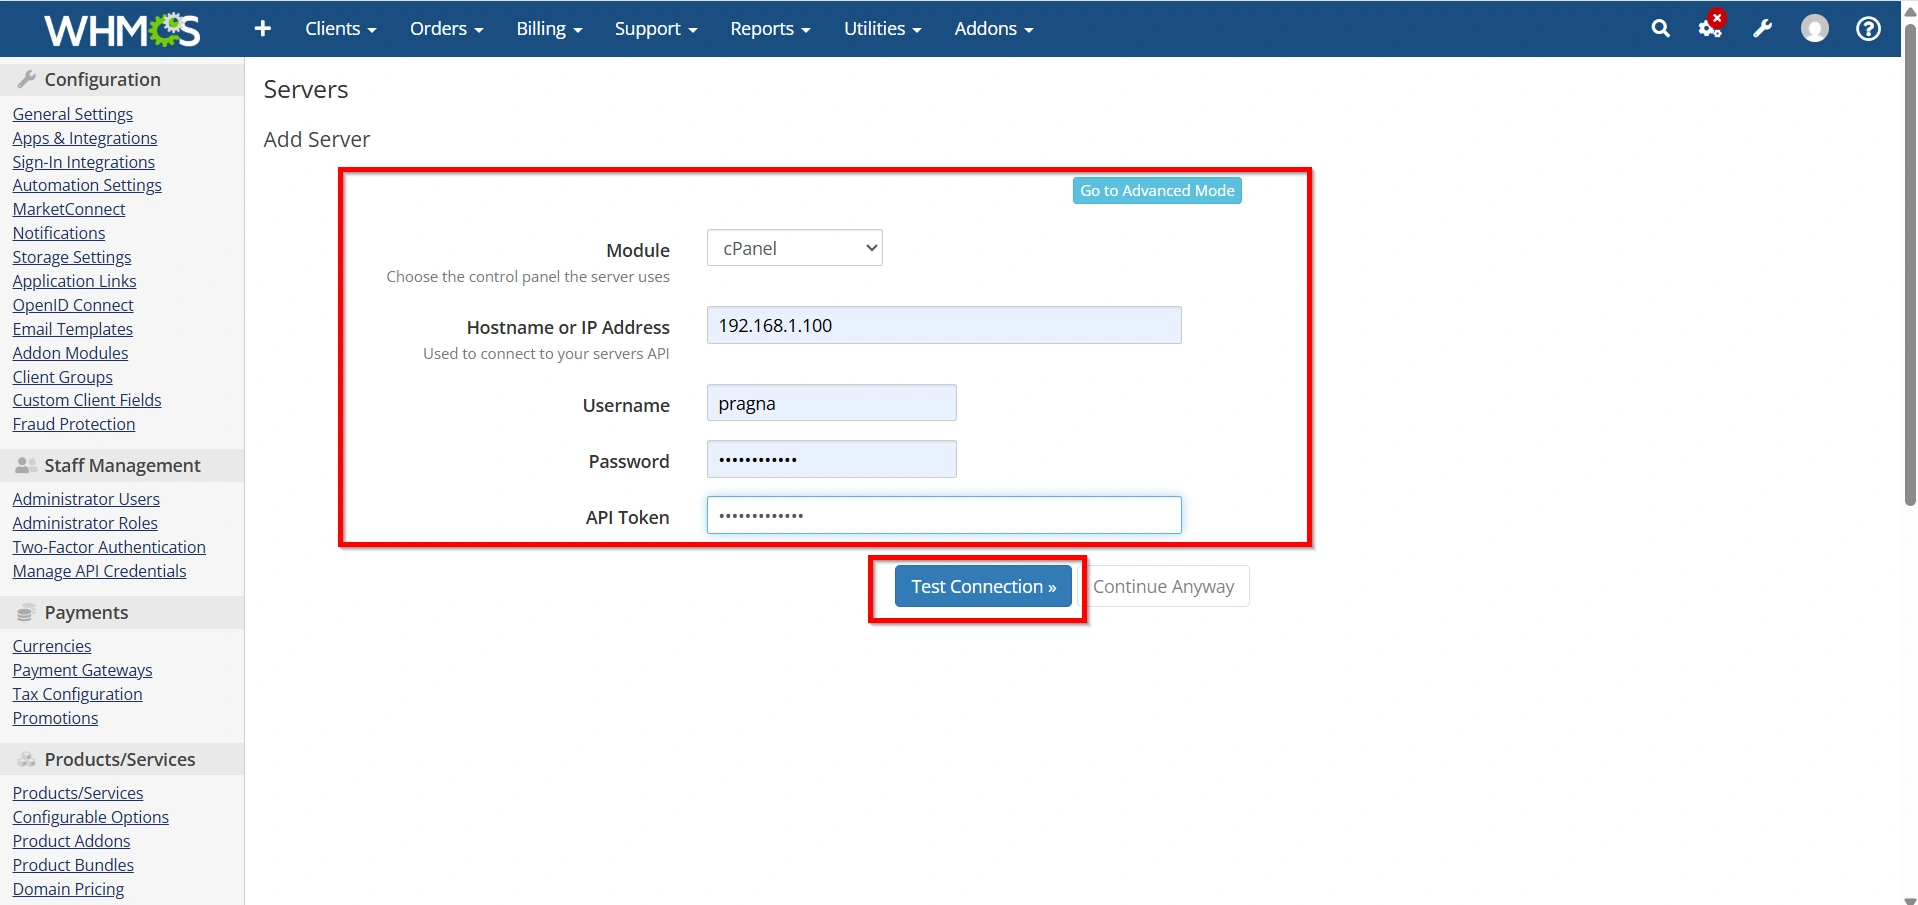
Task: Expand the Module cPanel dropdown
Action: [795, 248]
